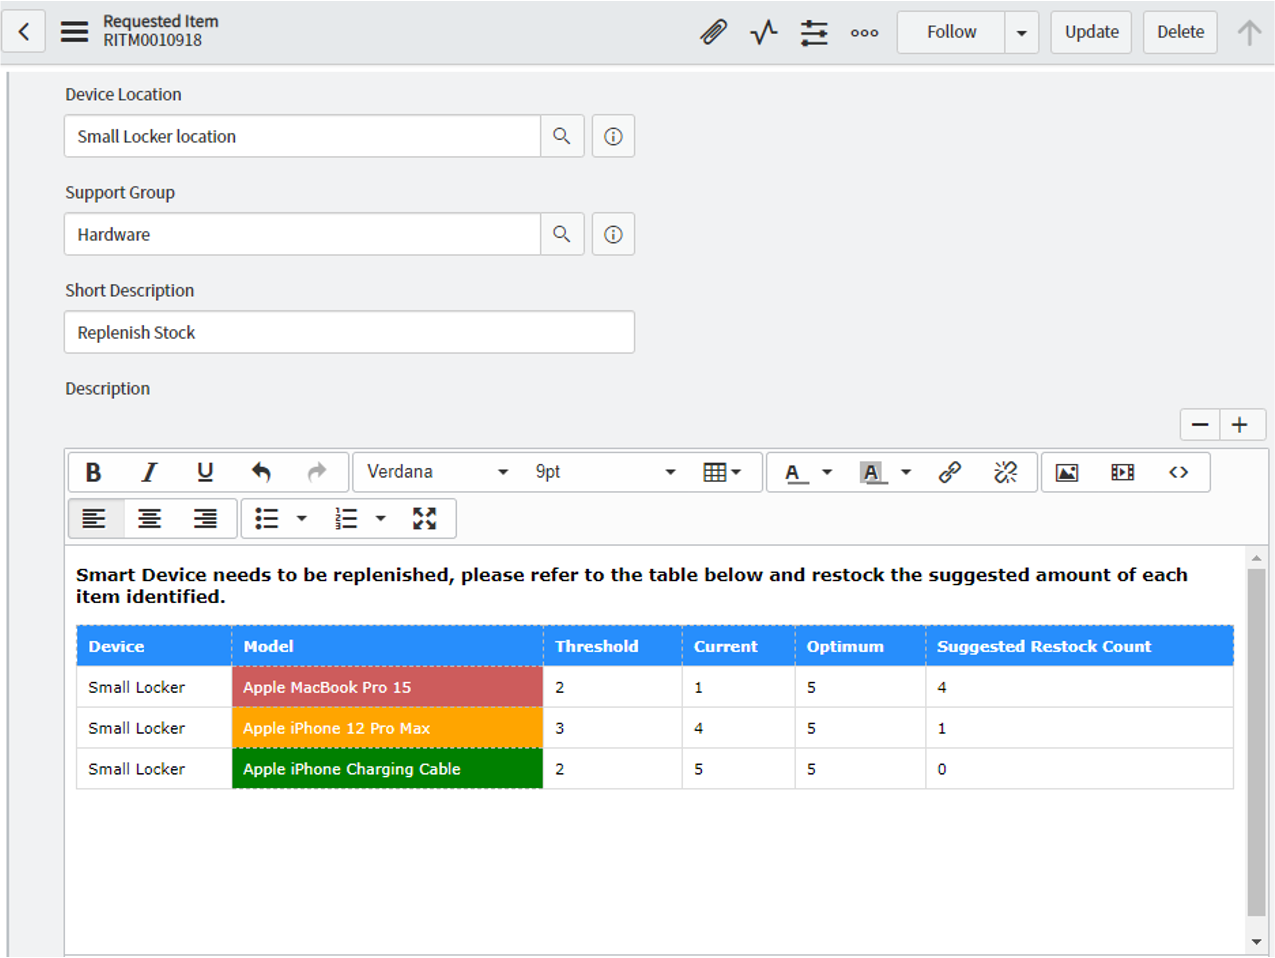Toggle the fullscreen editor mode
The height and width of the screenshot is (958, 1275).
(x=425, y=518)
